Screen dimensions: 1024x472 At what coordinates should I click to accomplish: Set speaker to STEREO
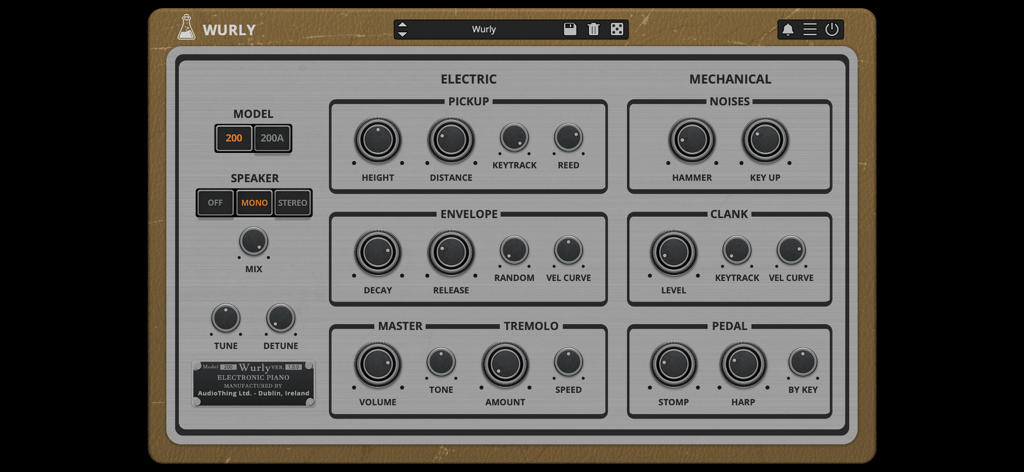tap(293, 203)
